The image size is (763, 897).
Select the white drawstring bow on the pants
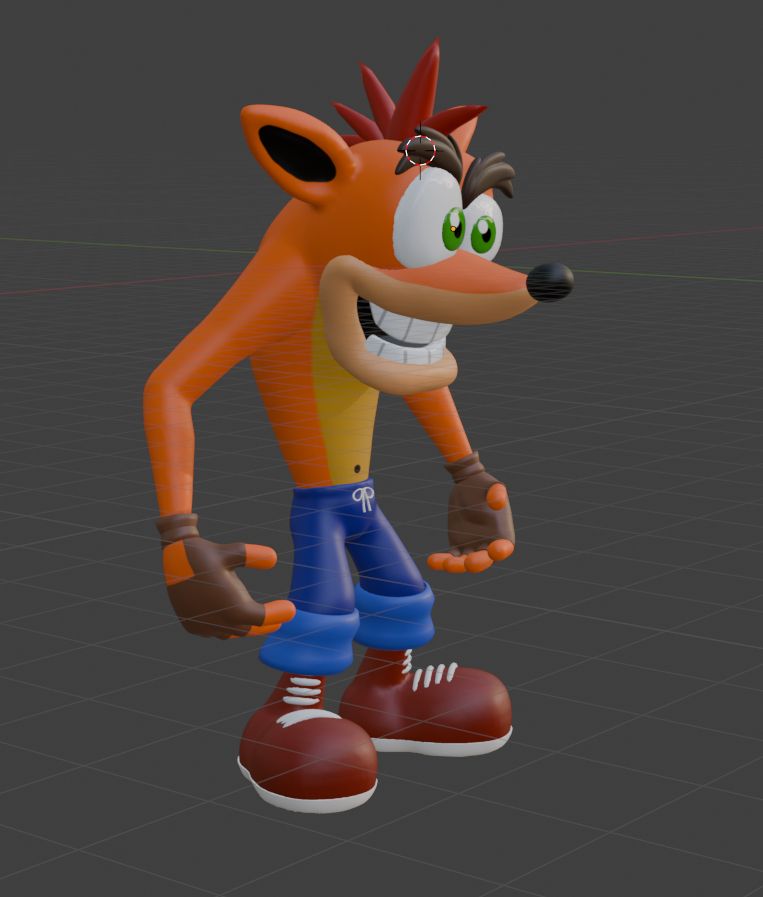coord(363,499)
